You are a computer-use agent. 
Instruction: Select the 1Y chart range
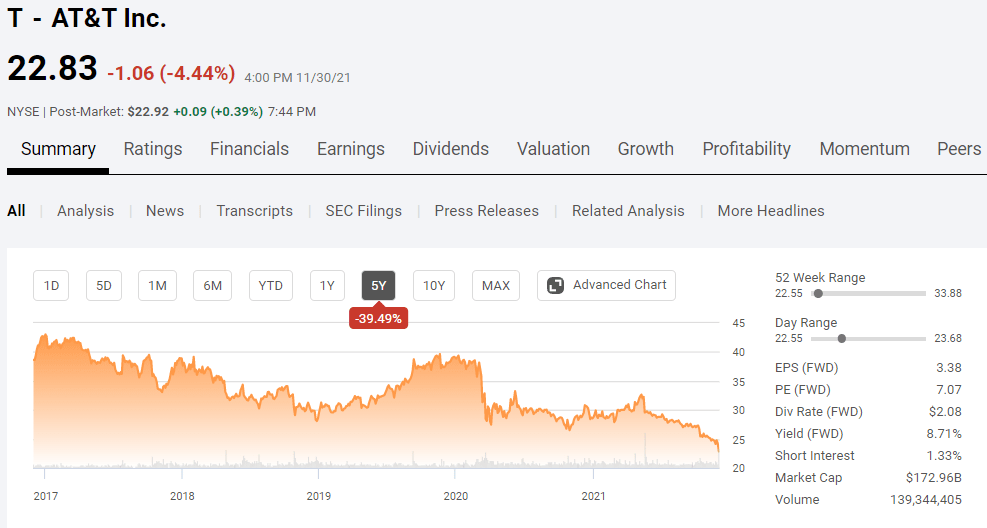[327, 286]
